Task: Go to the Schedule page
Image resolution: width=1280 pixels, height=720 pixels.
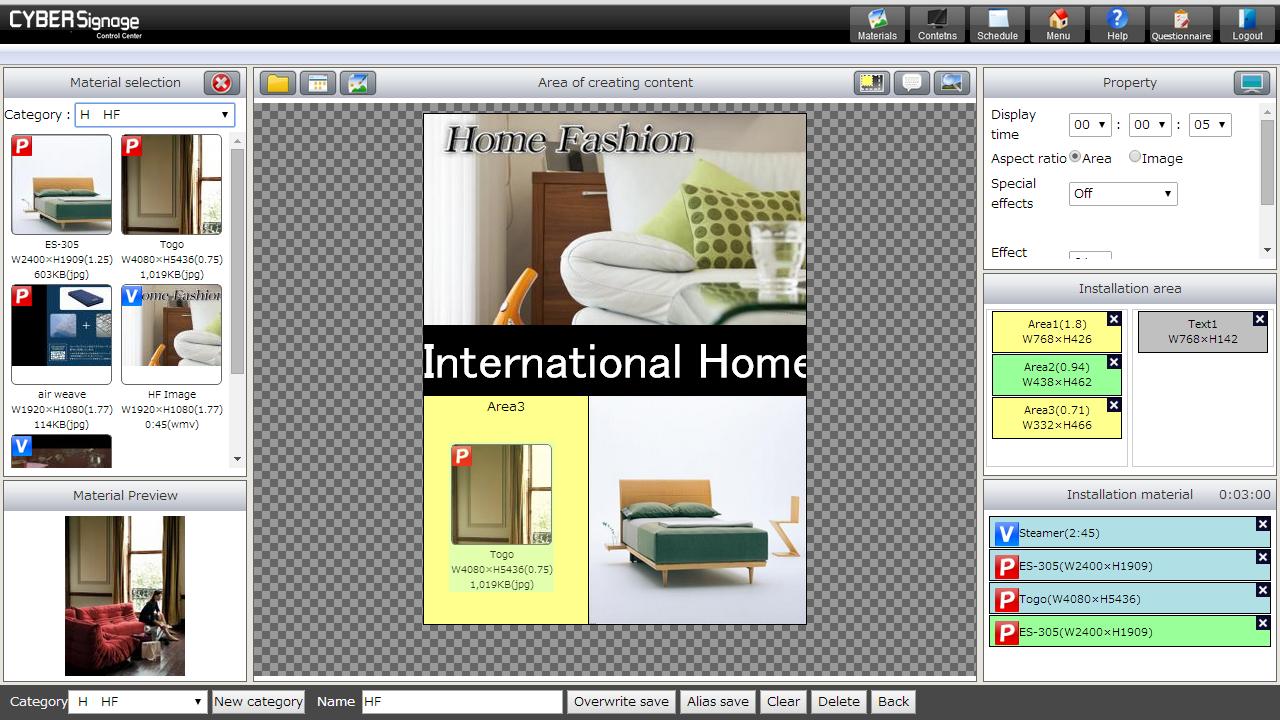Action: coord(997,24)
